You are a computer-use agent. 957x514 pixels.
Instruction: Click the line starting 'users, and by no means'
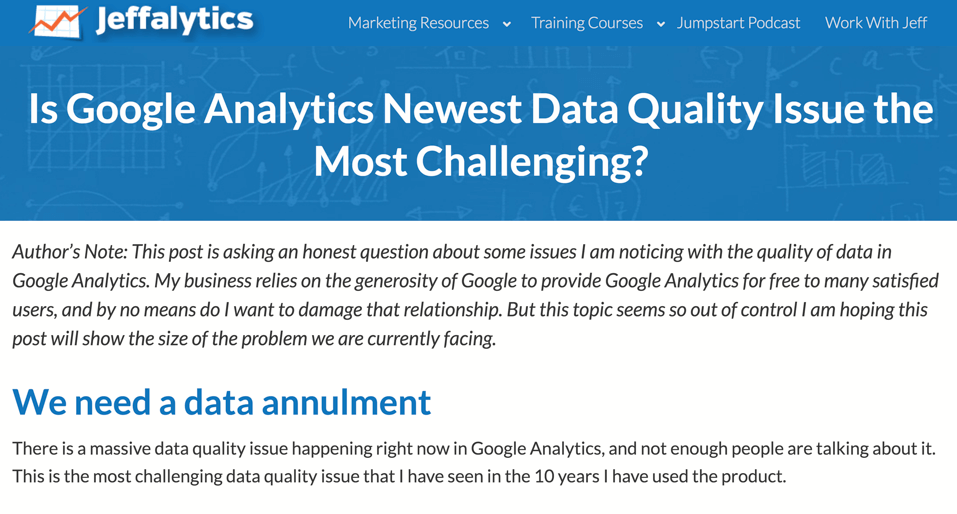(470, 309)
